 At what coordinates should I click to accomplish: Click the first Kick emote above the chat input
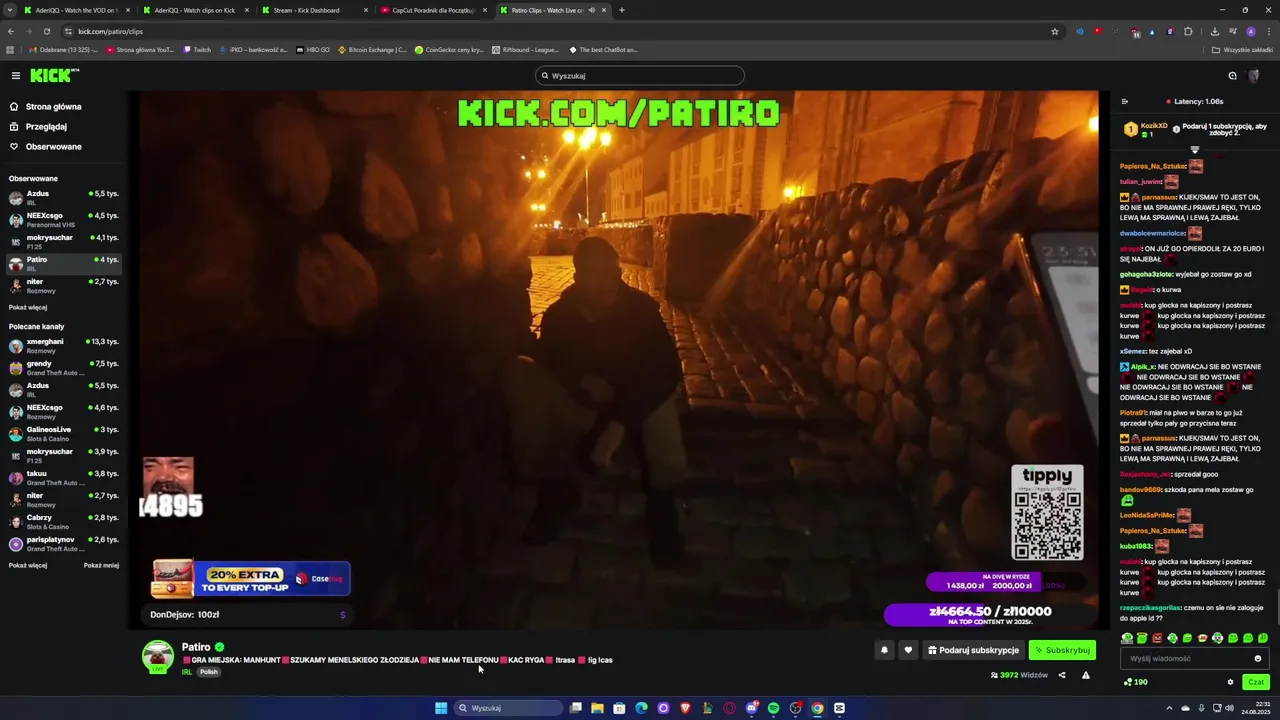click(x=1127, y=638)
